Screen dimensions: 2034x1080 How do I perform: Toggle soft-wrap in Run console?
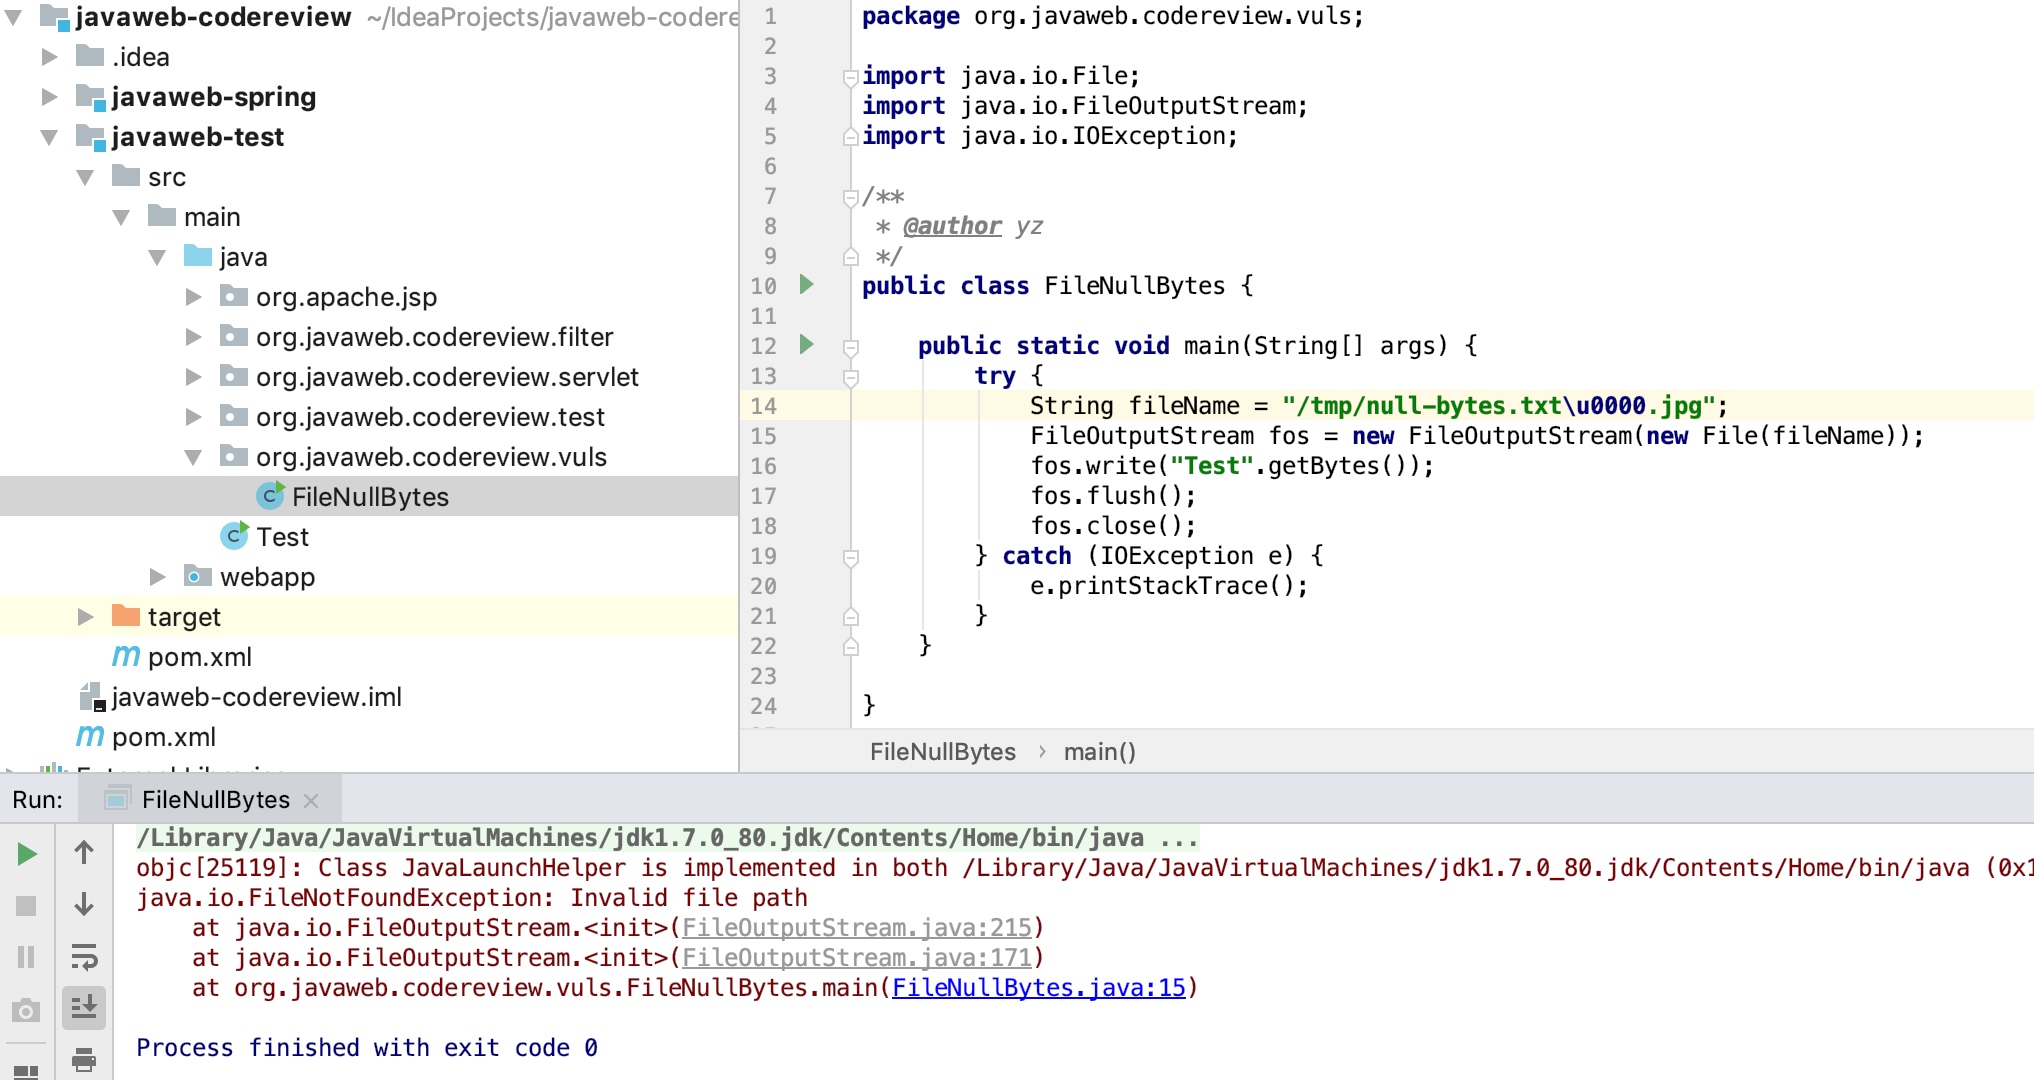pos(84,958)
